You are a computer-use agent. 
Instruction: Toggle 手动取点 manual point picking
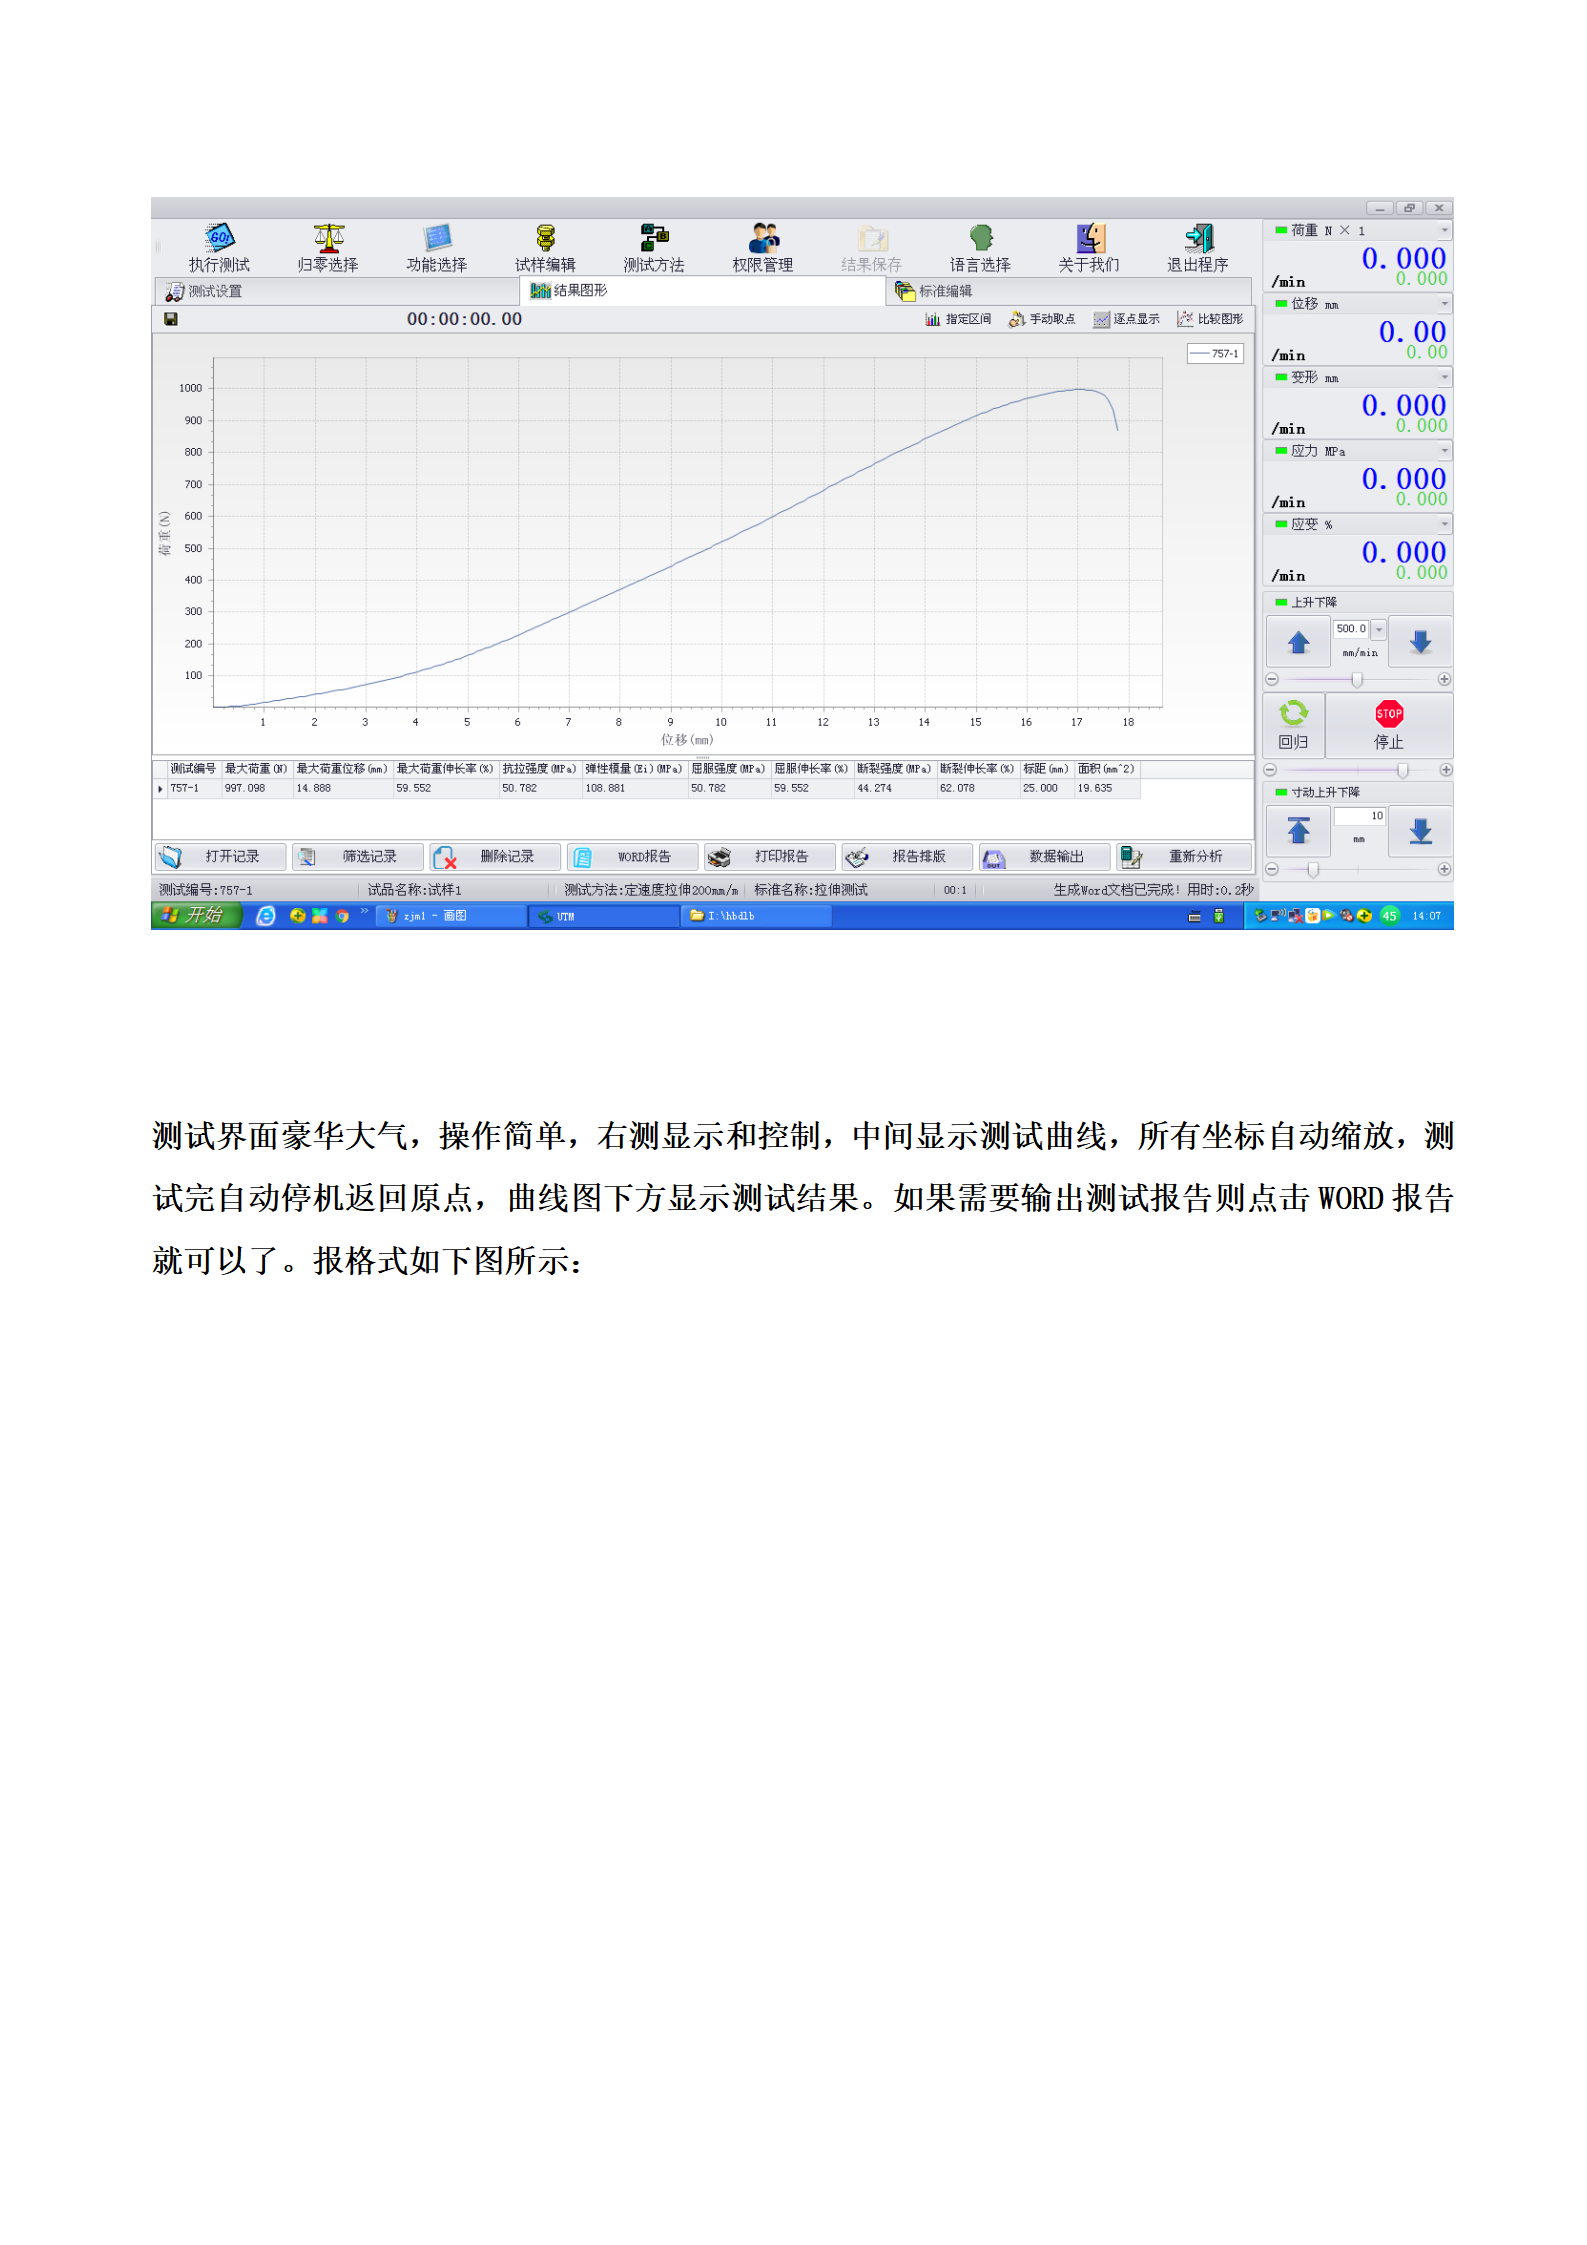coord(1042,319)
